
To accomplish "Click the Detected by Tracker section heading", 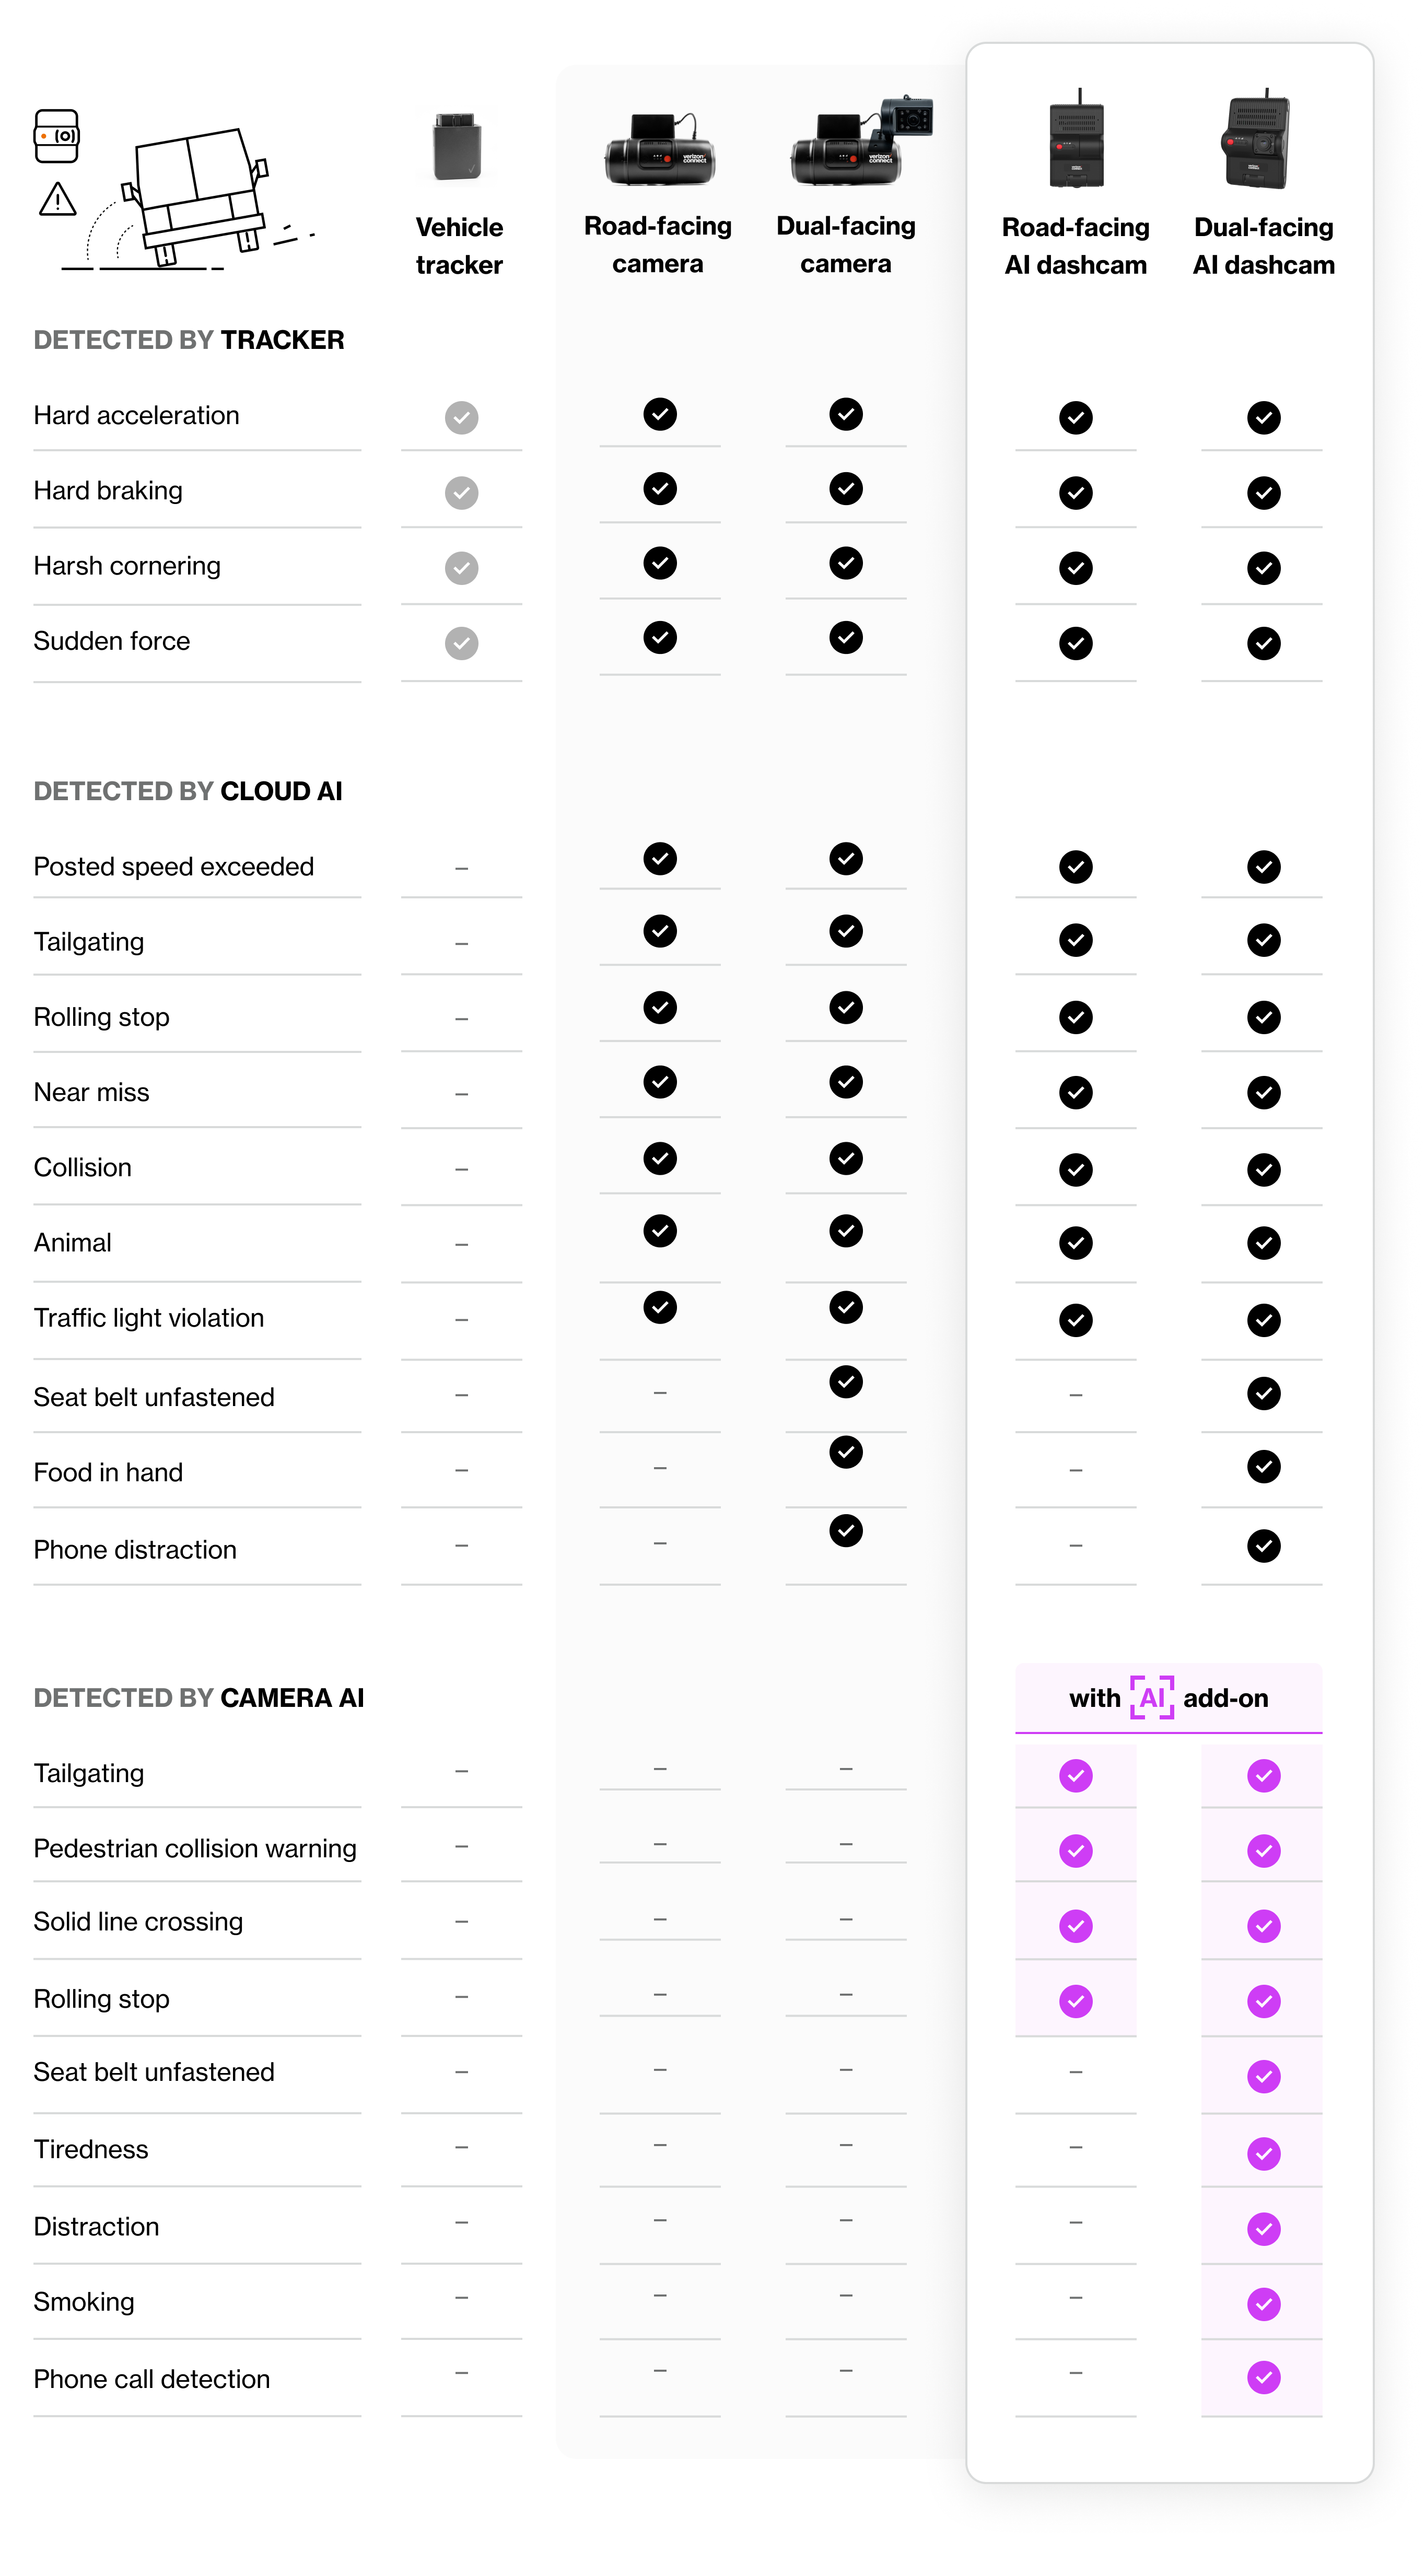I will [189, 340].
